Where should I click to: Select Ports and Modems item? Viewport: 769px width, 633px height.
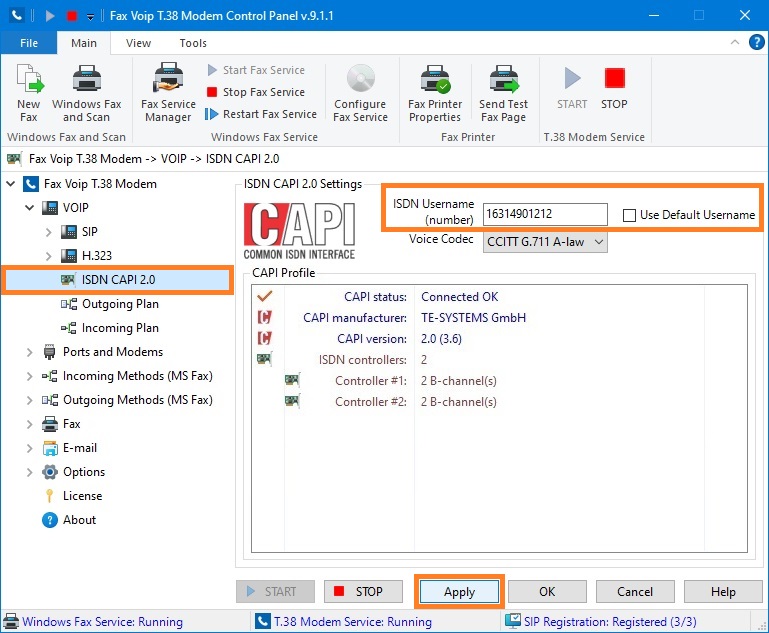[x=103, y=352]
